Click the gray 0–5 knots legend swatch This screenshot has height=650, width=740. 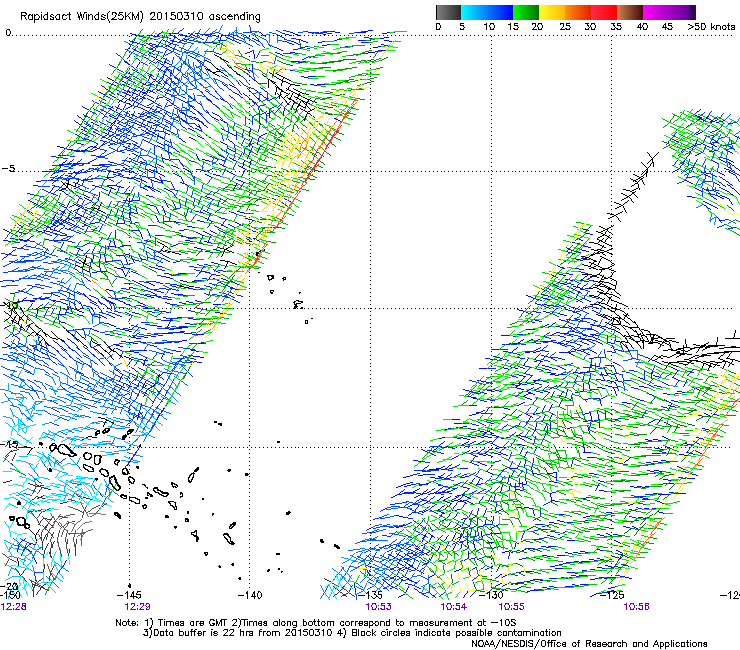pos(448,12)
